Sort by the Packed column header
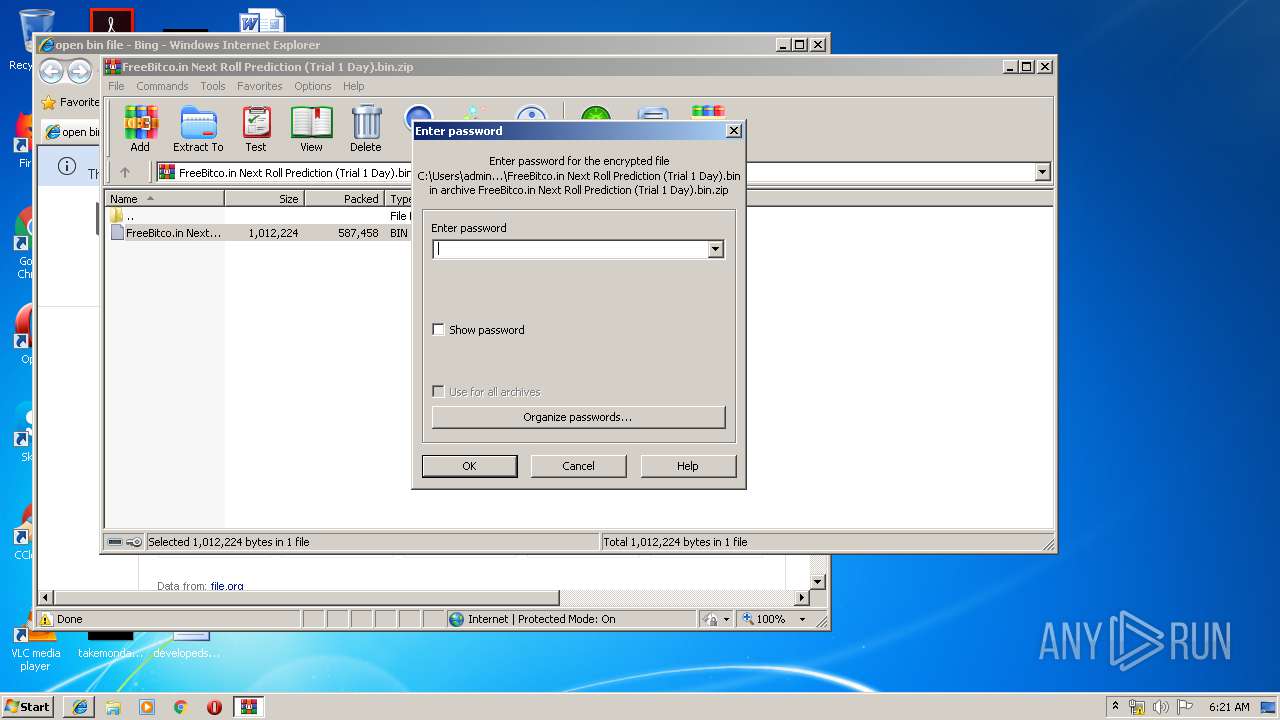This screenshot has width=1280, height=720. (x=345, y=199)
